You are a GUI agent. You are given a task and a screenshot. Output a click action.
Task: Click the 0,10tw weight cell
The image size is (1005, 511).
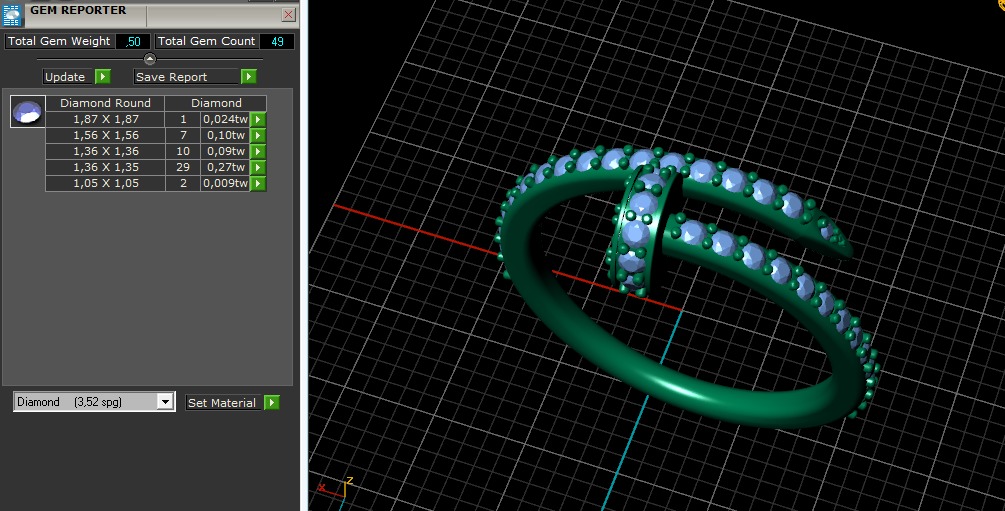[225, 135]
